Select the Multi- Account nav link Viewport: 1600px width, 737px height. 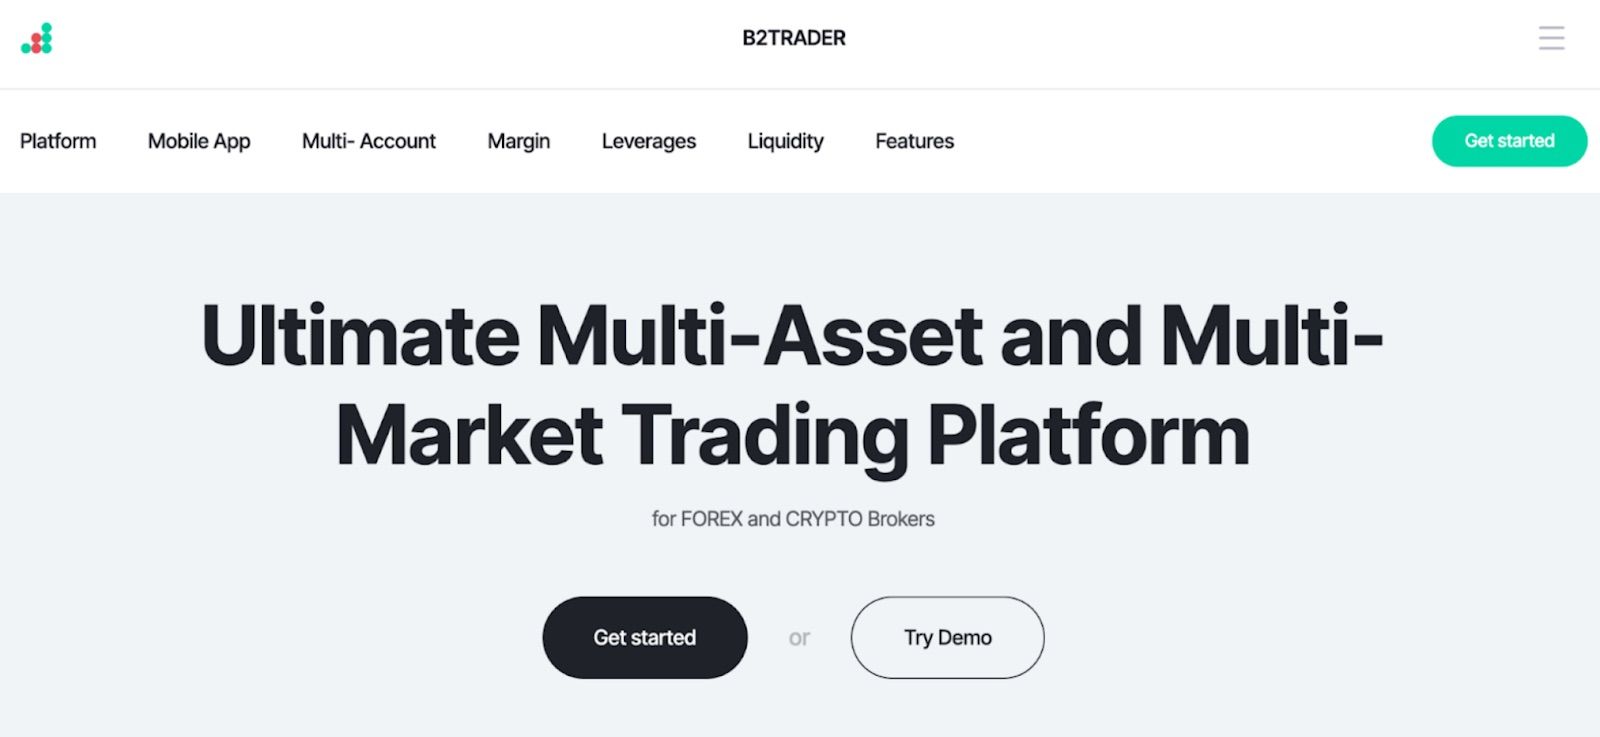[369, 141]
